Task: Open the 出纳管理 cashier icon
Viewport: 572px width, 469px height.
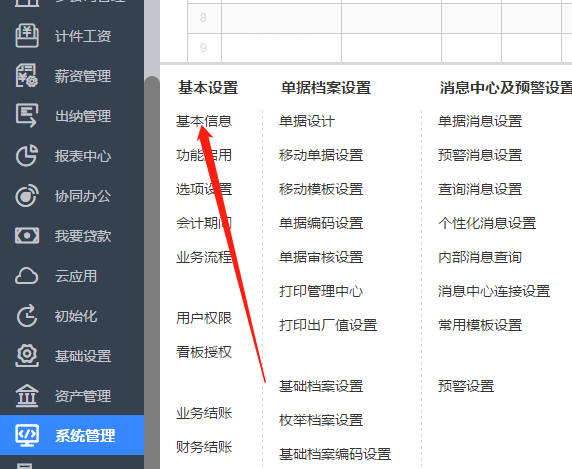Action: coord(27,116)
